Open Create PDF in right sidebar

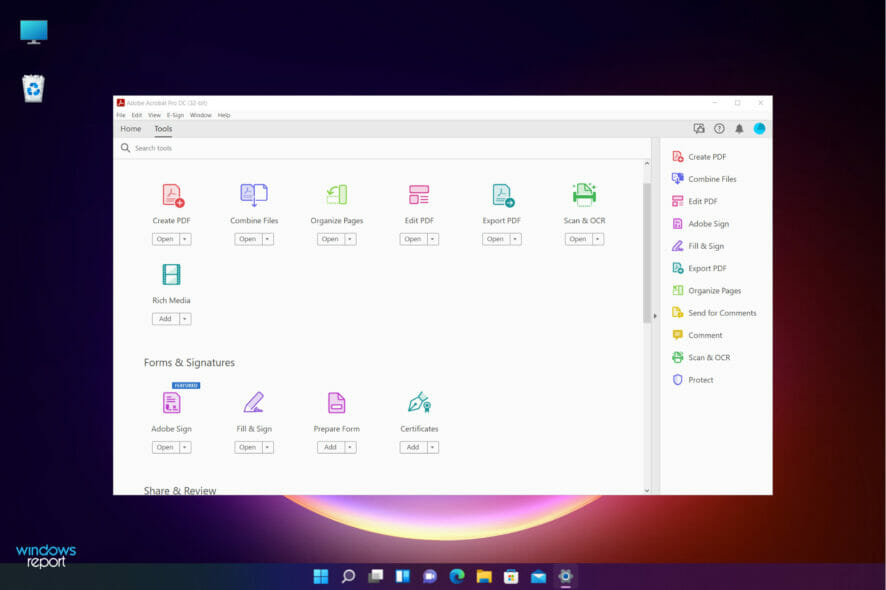[699, 157]
